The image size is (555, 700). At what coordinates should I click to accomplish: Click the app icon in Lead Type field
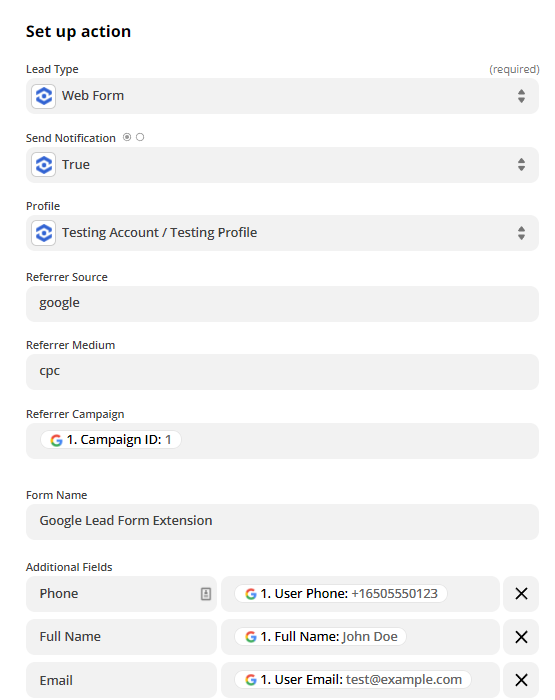43,96
